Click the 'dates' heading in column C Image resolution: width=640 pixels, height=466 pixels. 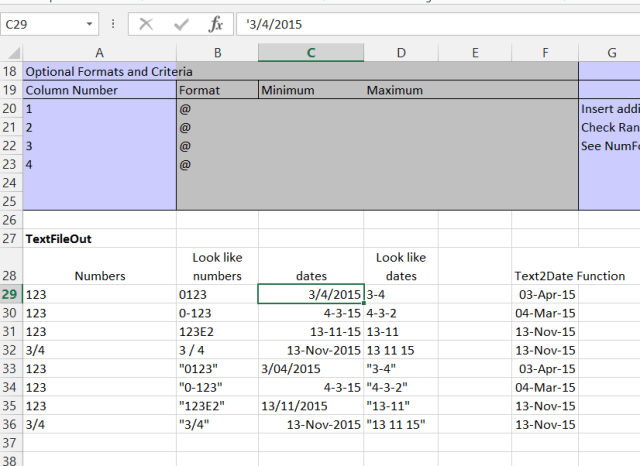(311, 266)
